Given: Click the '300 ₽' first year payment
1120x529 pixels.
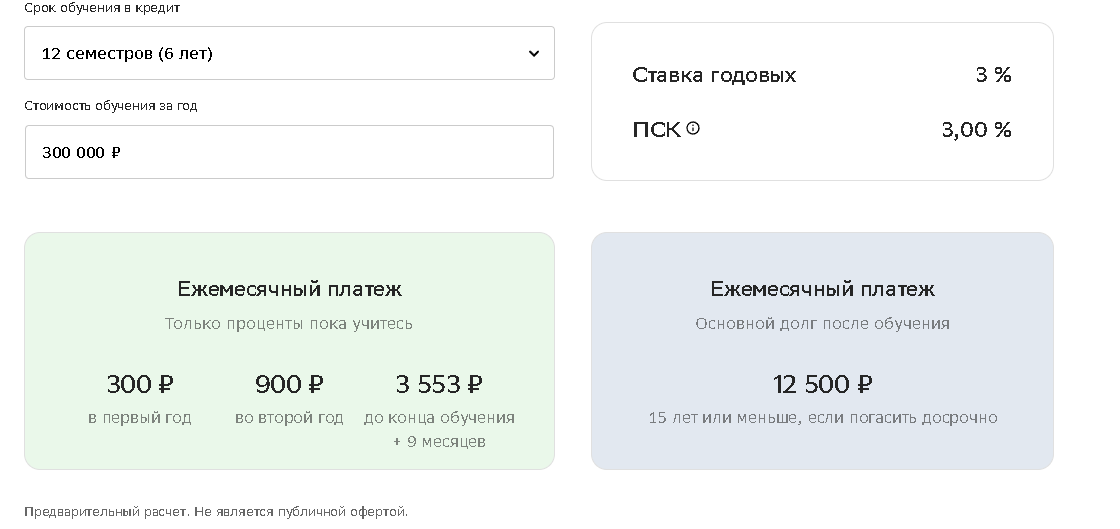Looking at the screenshot, I should point(140,384).
